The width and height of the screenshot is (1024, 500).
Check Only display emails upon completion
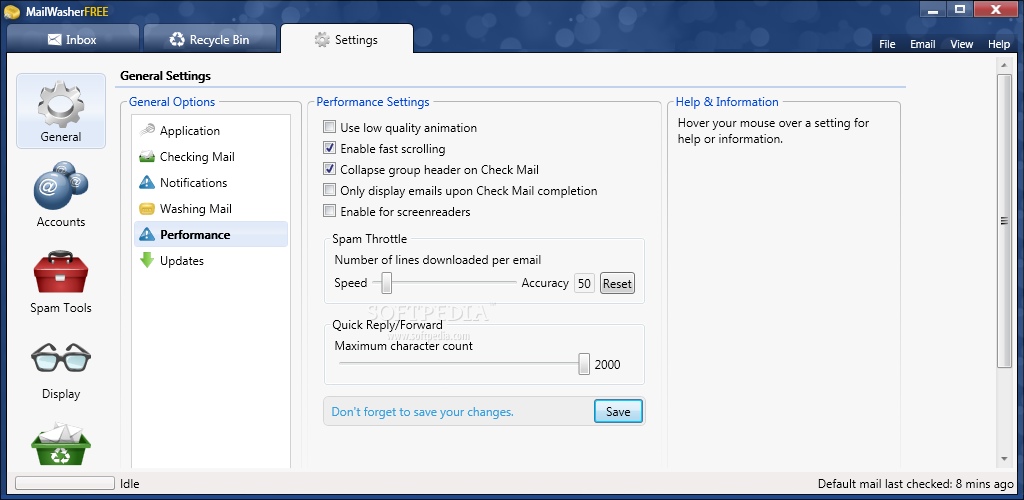330,191
